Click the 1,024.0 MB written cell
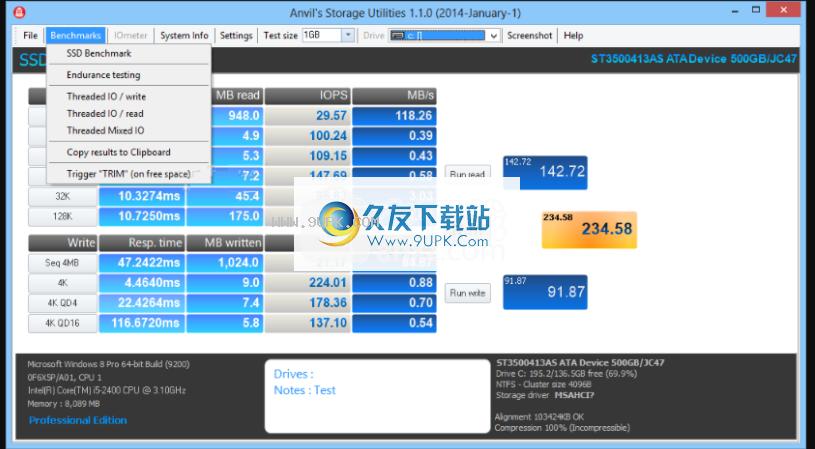The image size is (815, 449). pyautogui.click(x=225, y=263)
